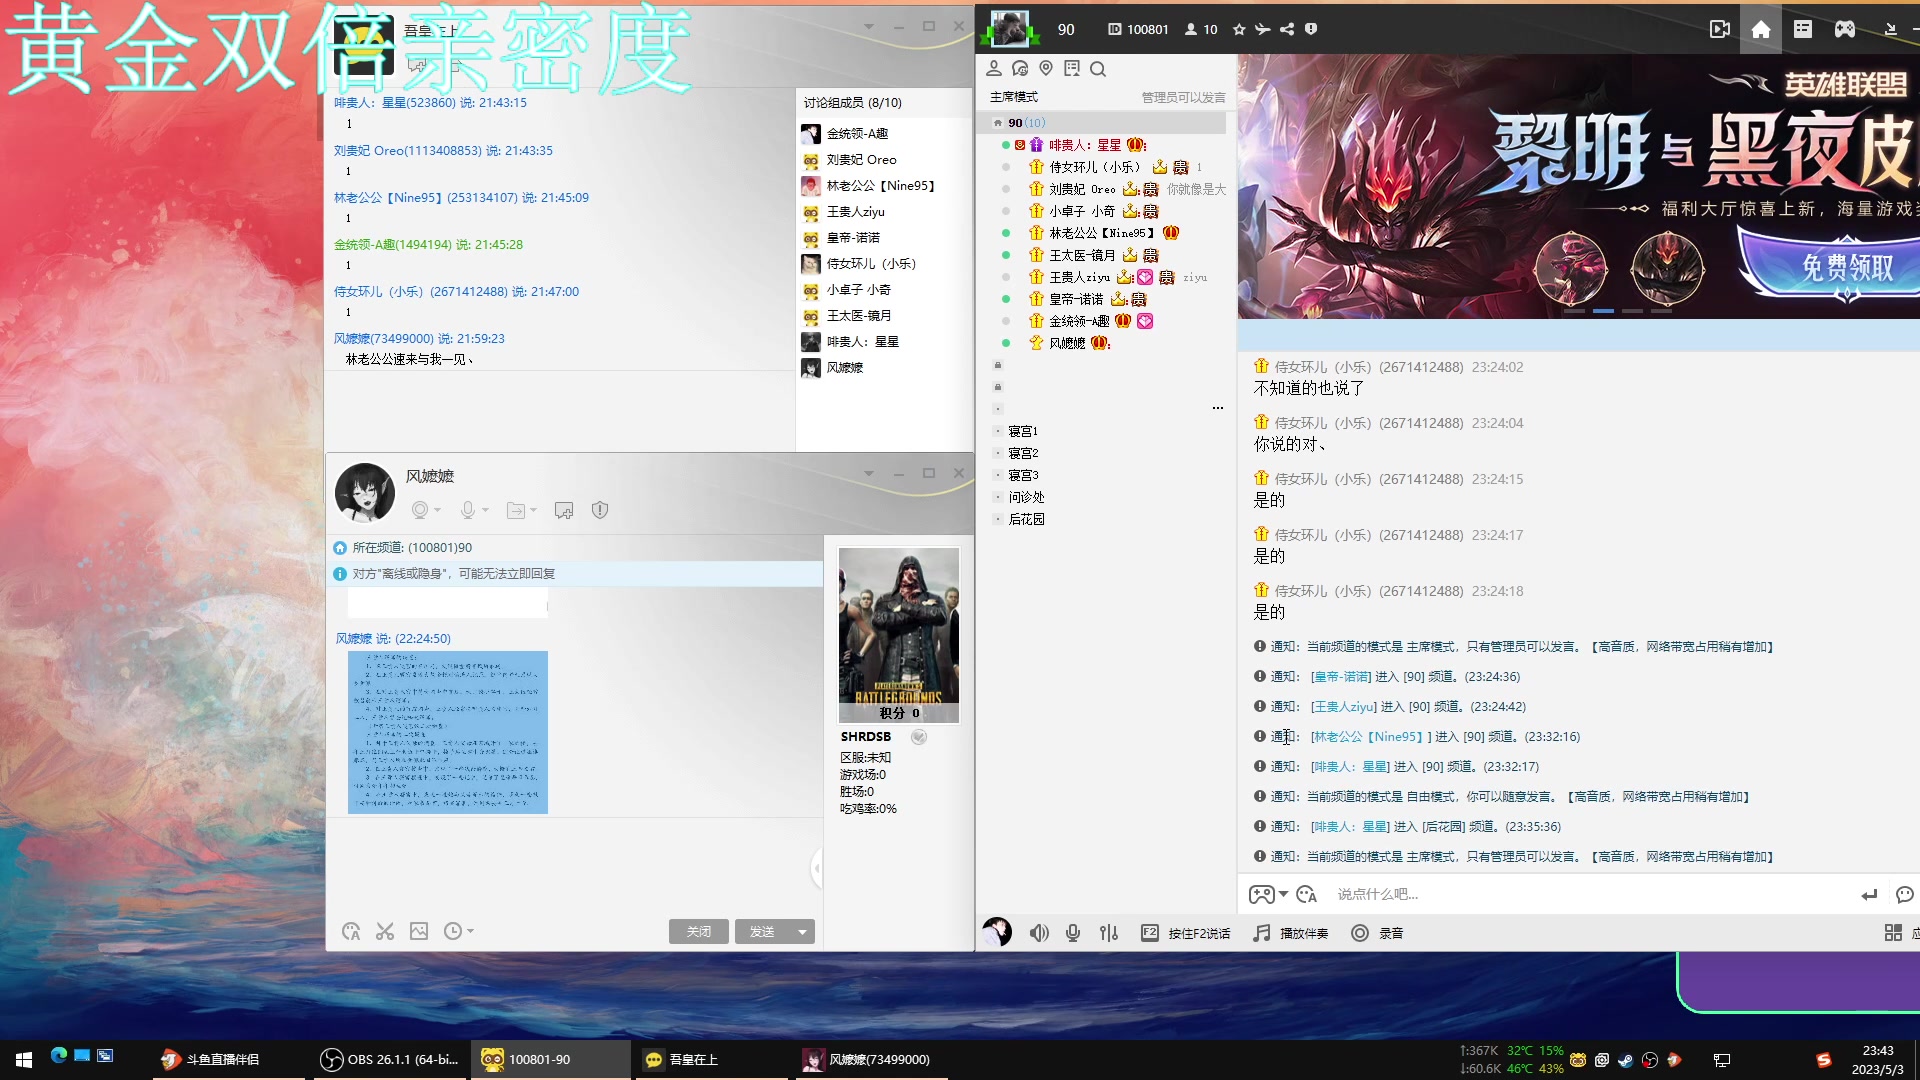The image size is (1920, 1080).
Task: Click the airplane icon in channel header
Action: tap(1263, 29)
